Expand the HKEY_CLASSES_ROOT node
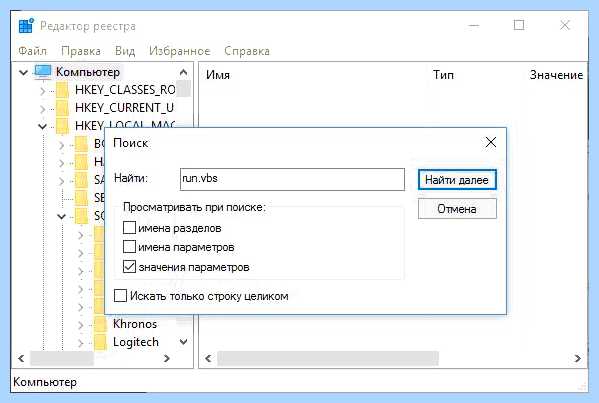Image resolution: width=599 pixels, height=403 pixels. pos(42,91)
